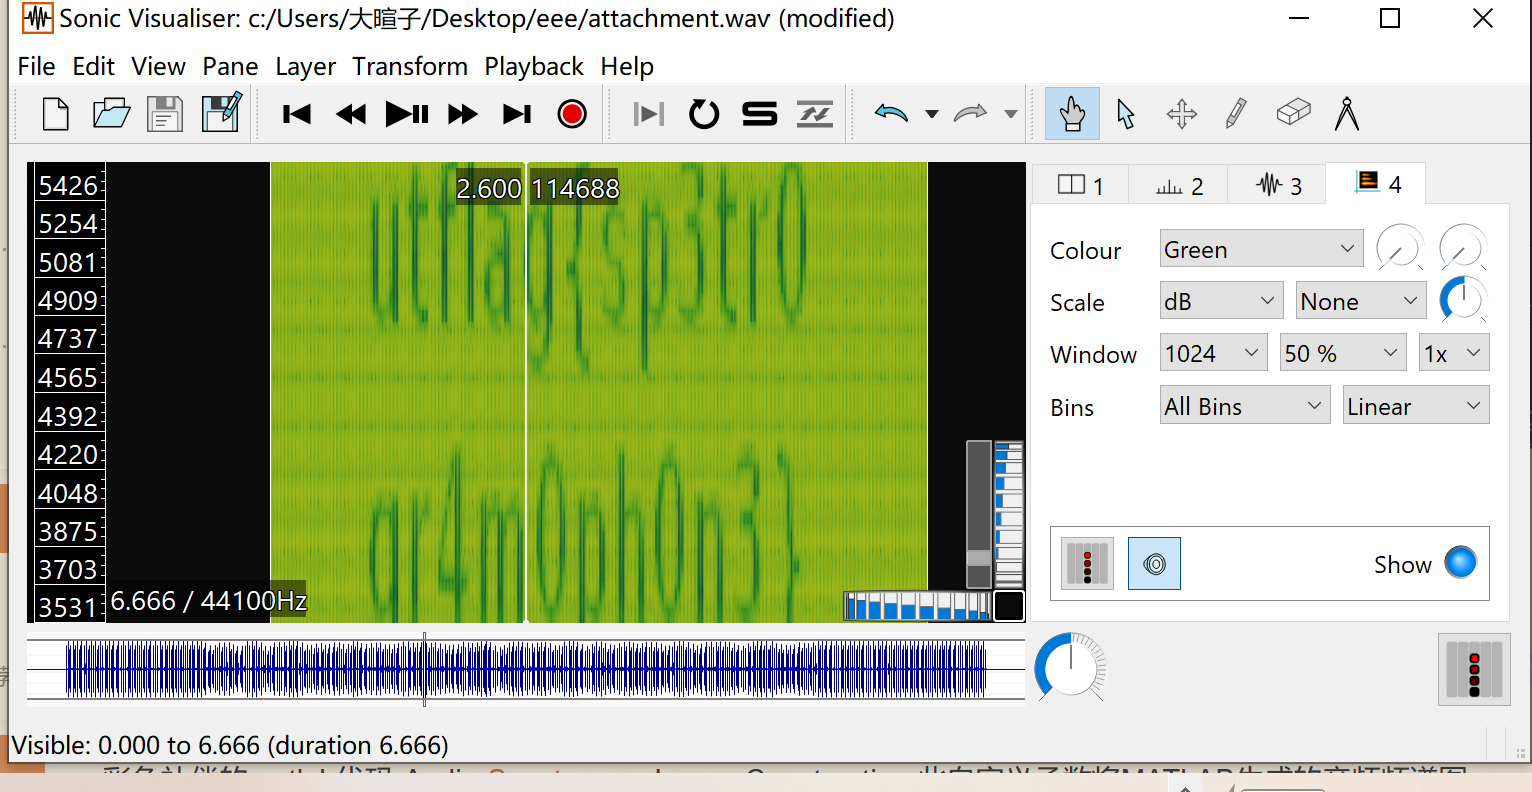The width and height of the screenshot is (1532, 792).
Task: Jump to the end of the audio
Action: pos(517,114)
